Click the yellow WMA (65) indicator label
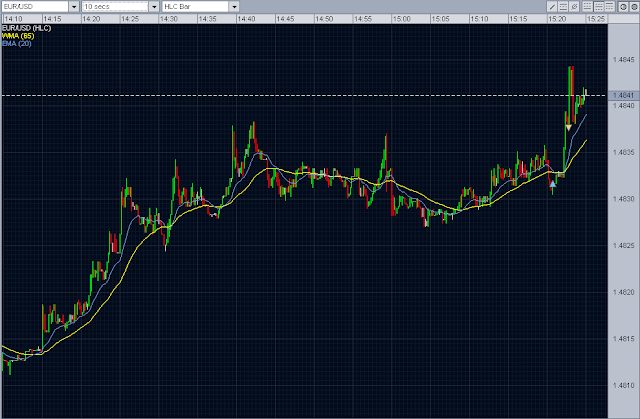The image size is (640, 419). click(18, 35)
